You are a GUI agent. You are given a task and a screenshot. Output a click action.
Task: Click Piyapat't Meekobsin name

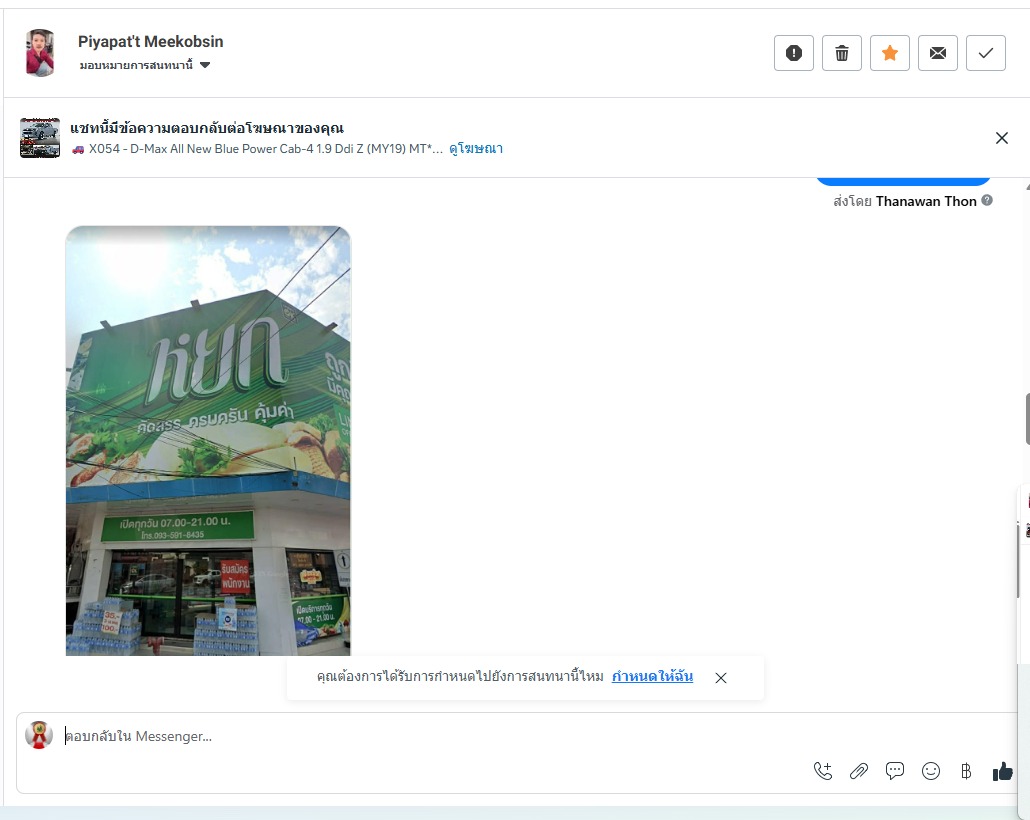(150, 41)
